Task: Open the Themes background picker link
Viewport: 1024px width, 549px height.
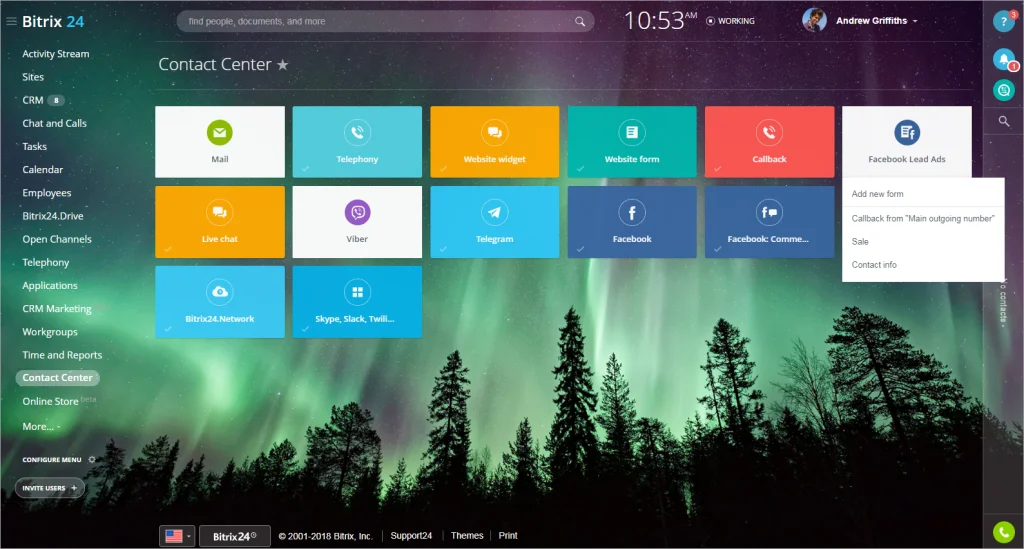Action: click(467, 536)
